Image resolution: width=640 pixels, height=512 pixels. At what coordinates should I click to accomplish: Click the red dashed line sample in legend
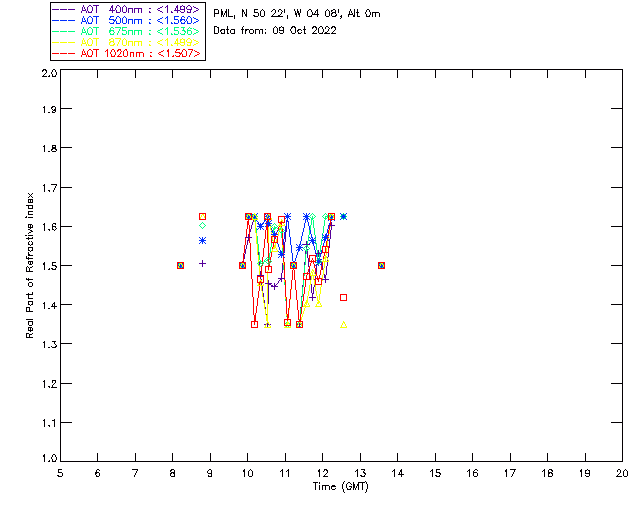pos(64,53)
